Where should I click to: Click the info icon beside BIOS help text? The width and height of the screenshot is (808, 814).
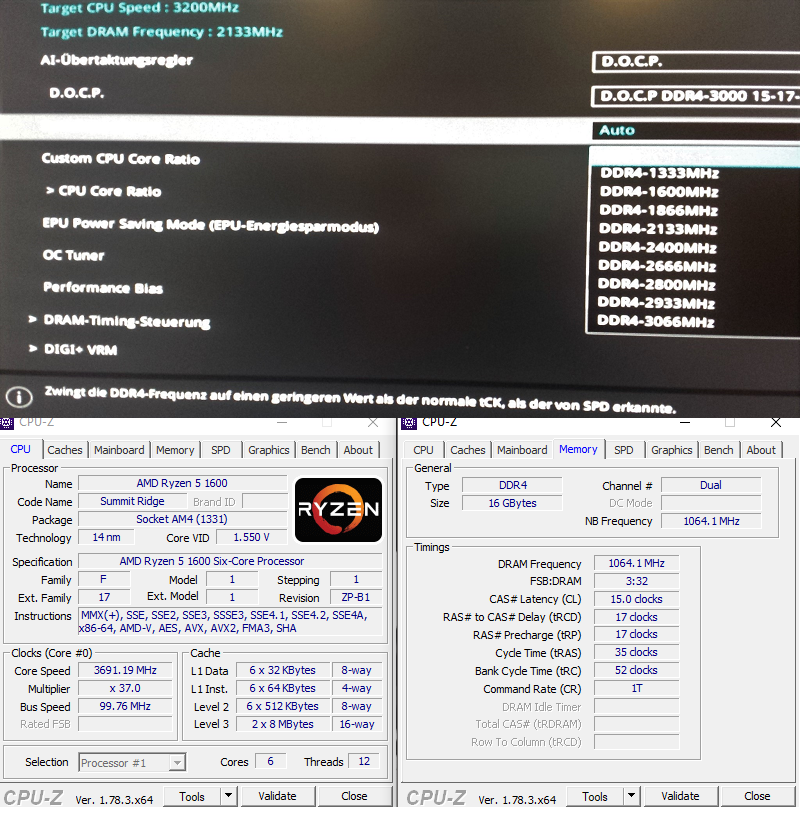[x=19, y=398]
